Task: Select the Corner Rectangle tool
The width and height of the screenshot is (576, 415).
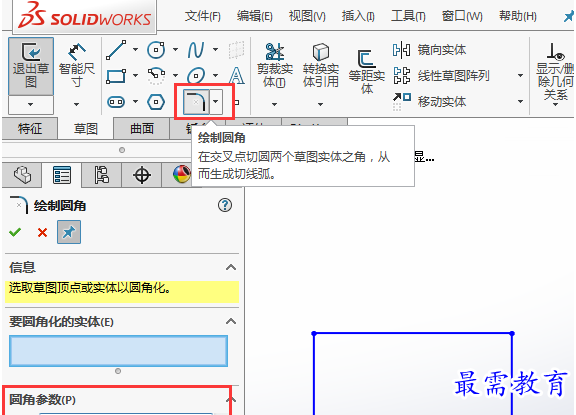Action: (x=116, y=76)
